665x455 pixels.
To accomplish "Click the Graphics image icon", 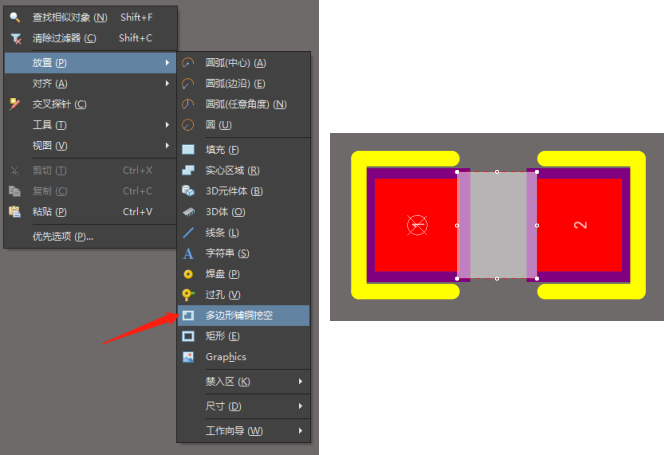I will tap(188, 357).
